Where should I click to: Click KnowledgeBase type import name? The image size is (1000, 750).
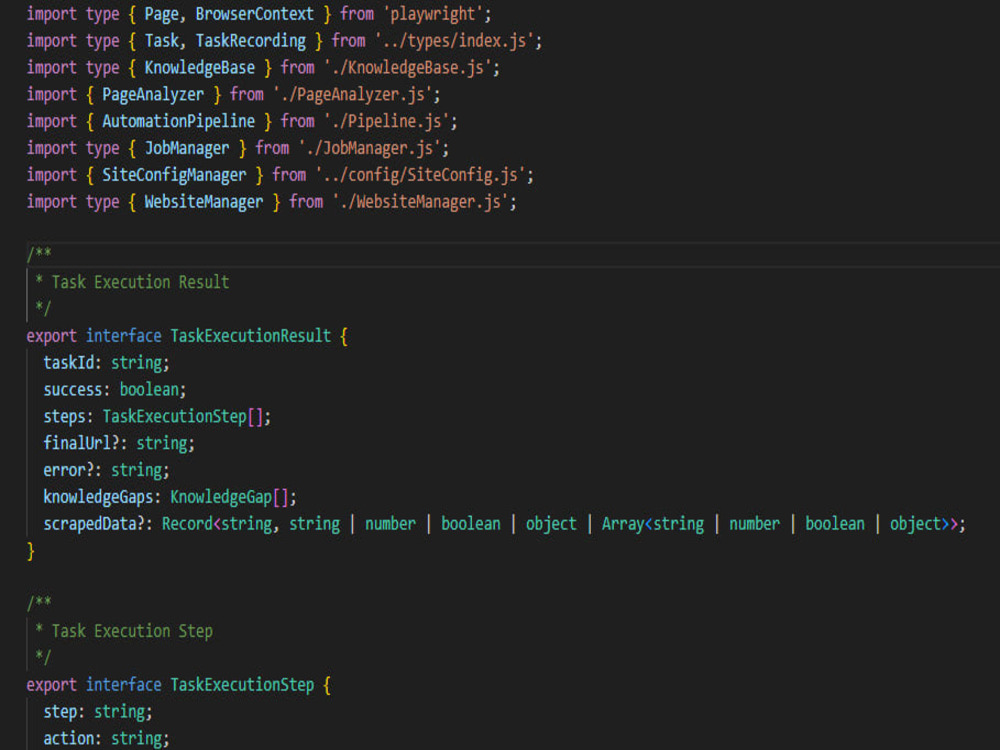click(x=200, y=68)
